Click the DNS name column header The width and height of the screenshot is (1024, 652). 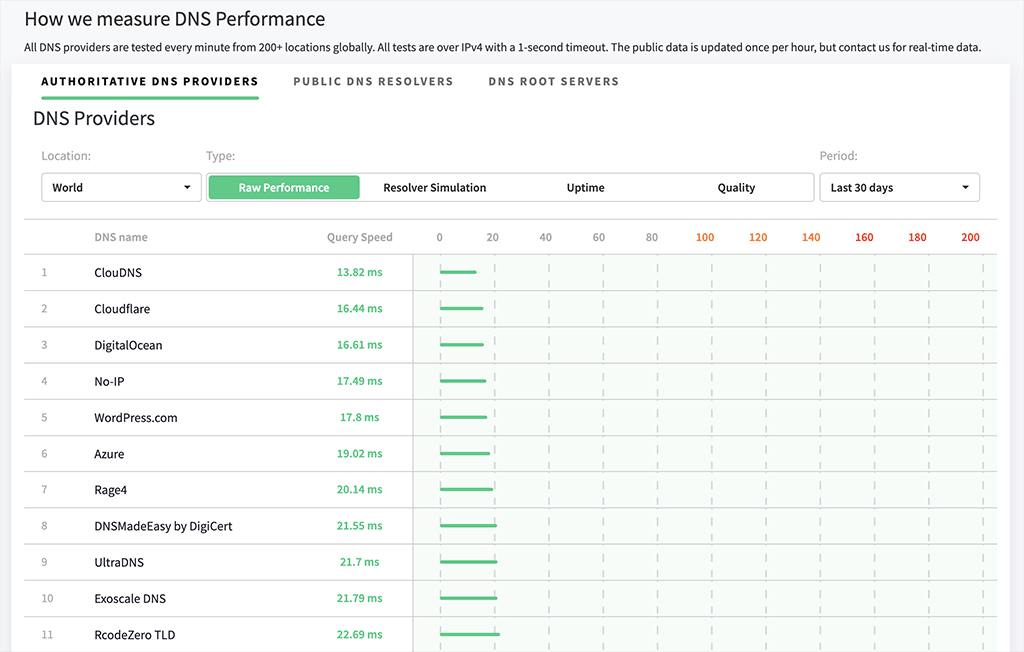pos(121,237)
